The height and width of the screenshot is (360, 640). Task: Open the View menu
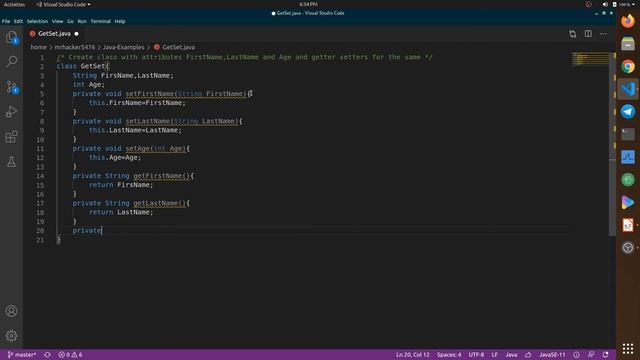tap(58, 21)
